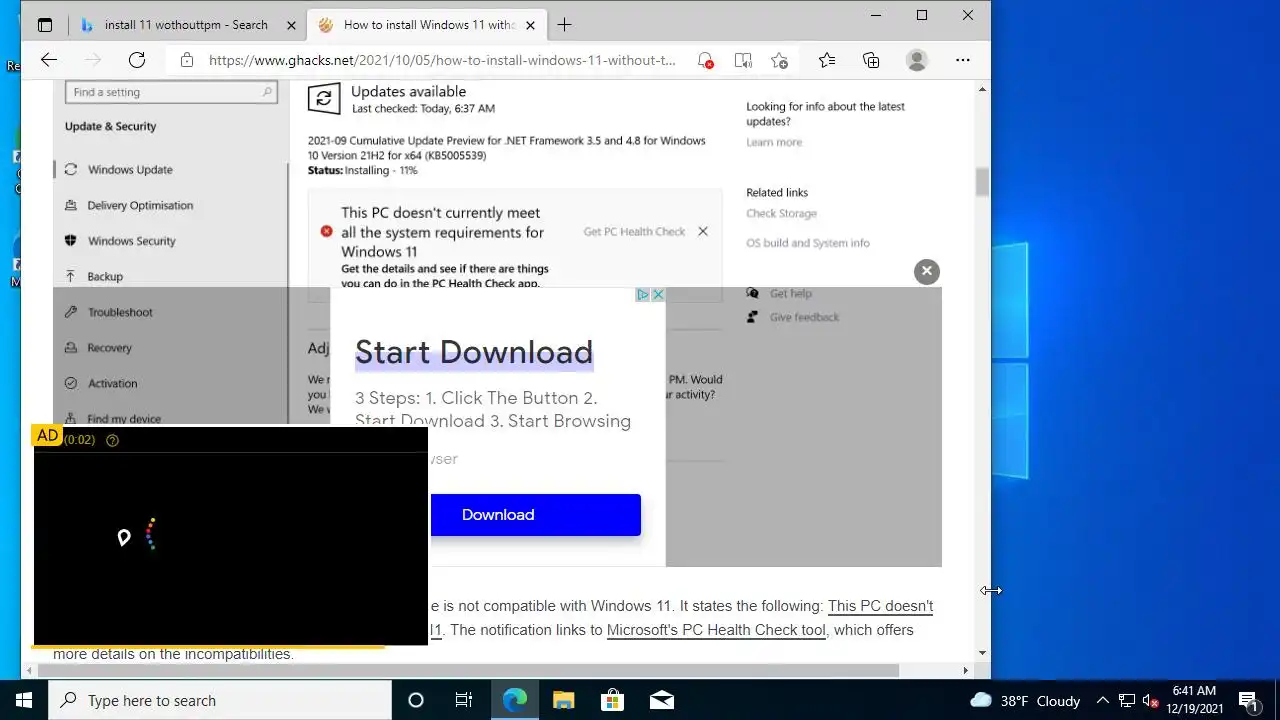1280x720 pixels.
Task: Click the muted volume tray icon
Action: 1150,701
